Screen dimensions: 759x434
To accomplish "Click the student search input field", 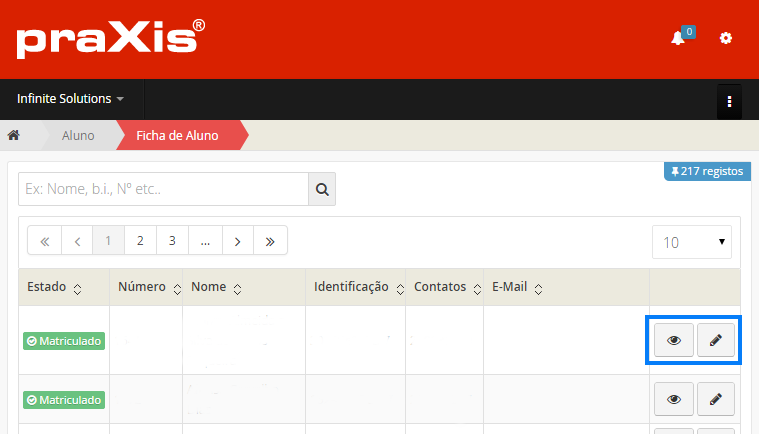I will coord(162,188).
